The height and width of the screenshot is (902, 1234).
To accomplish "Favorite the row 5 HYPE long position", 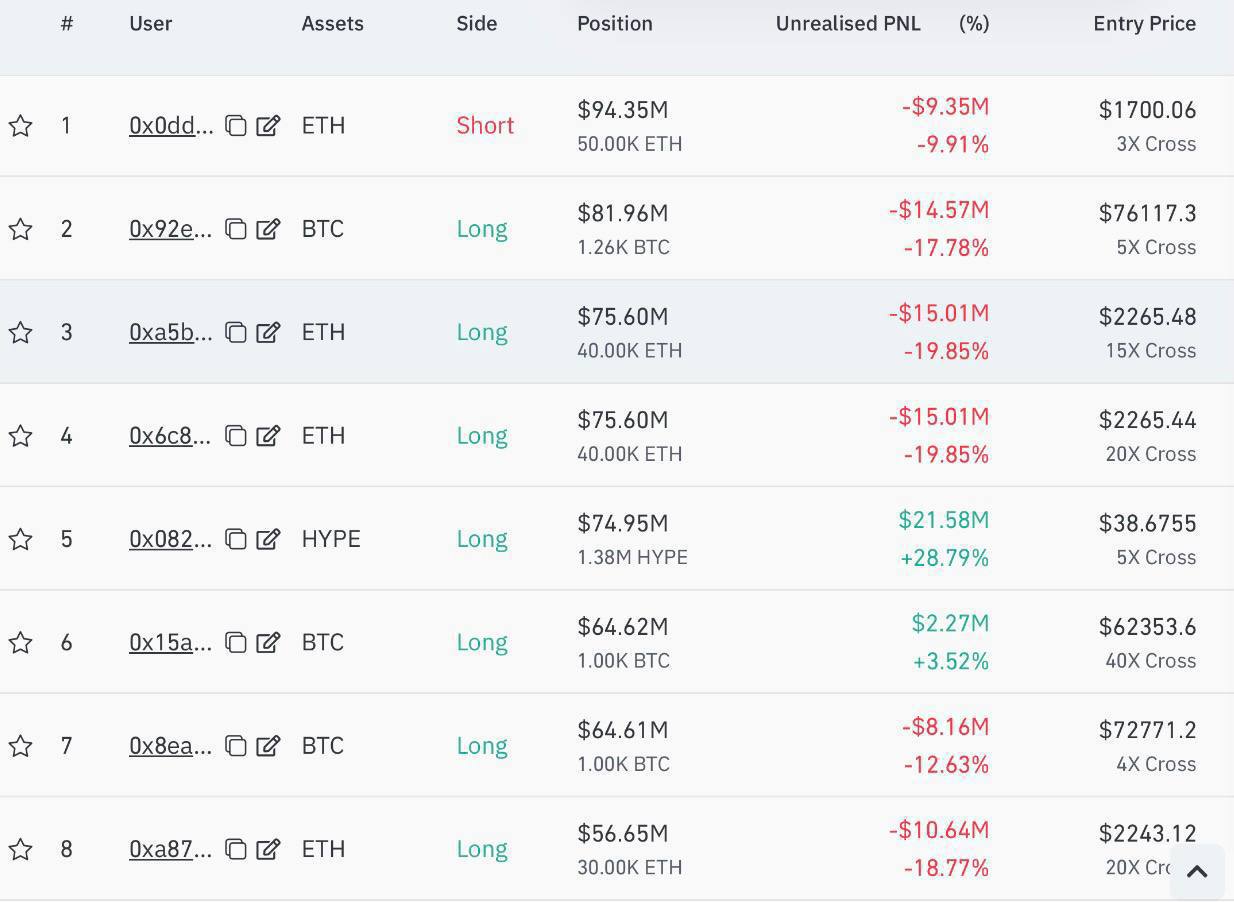I will point(21,539).
